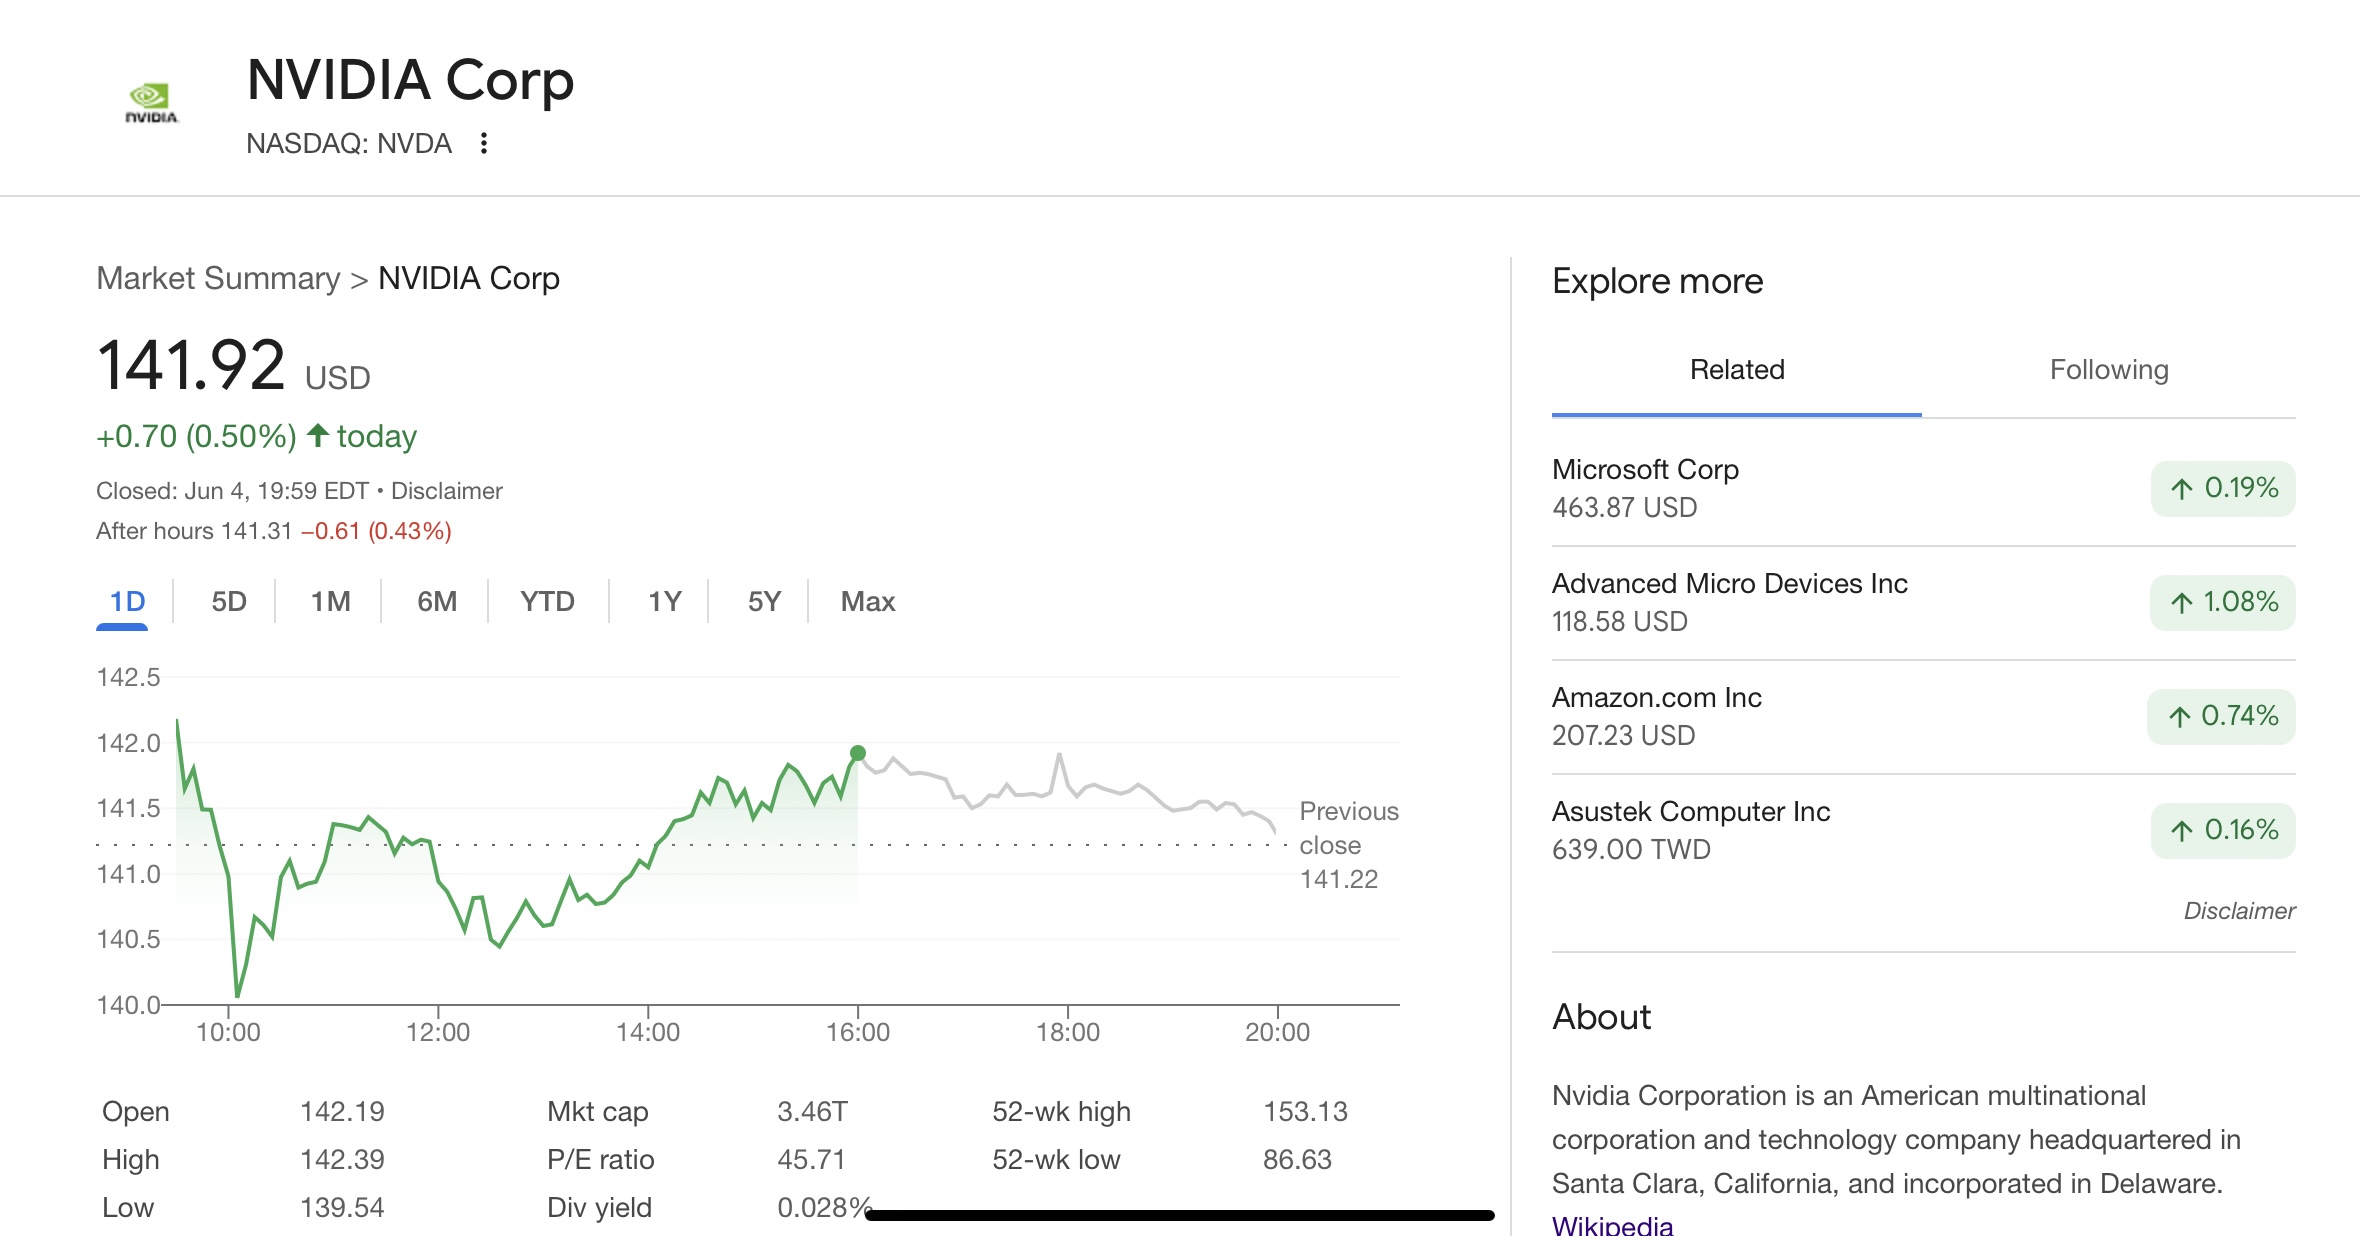Viewport: 2360px width, 1236px height.
Task: Show the 6M price history
Action: (437, 601)
